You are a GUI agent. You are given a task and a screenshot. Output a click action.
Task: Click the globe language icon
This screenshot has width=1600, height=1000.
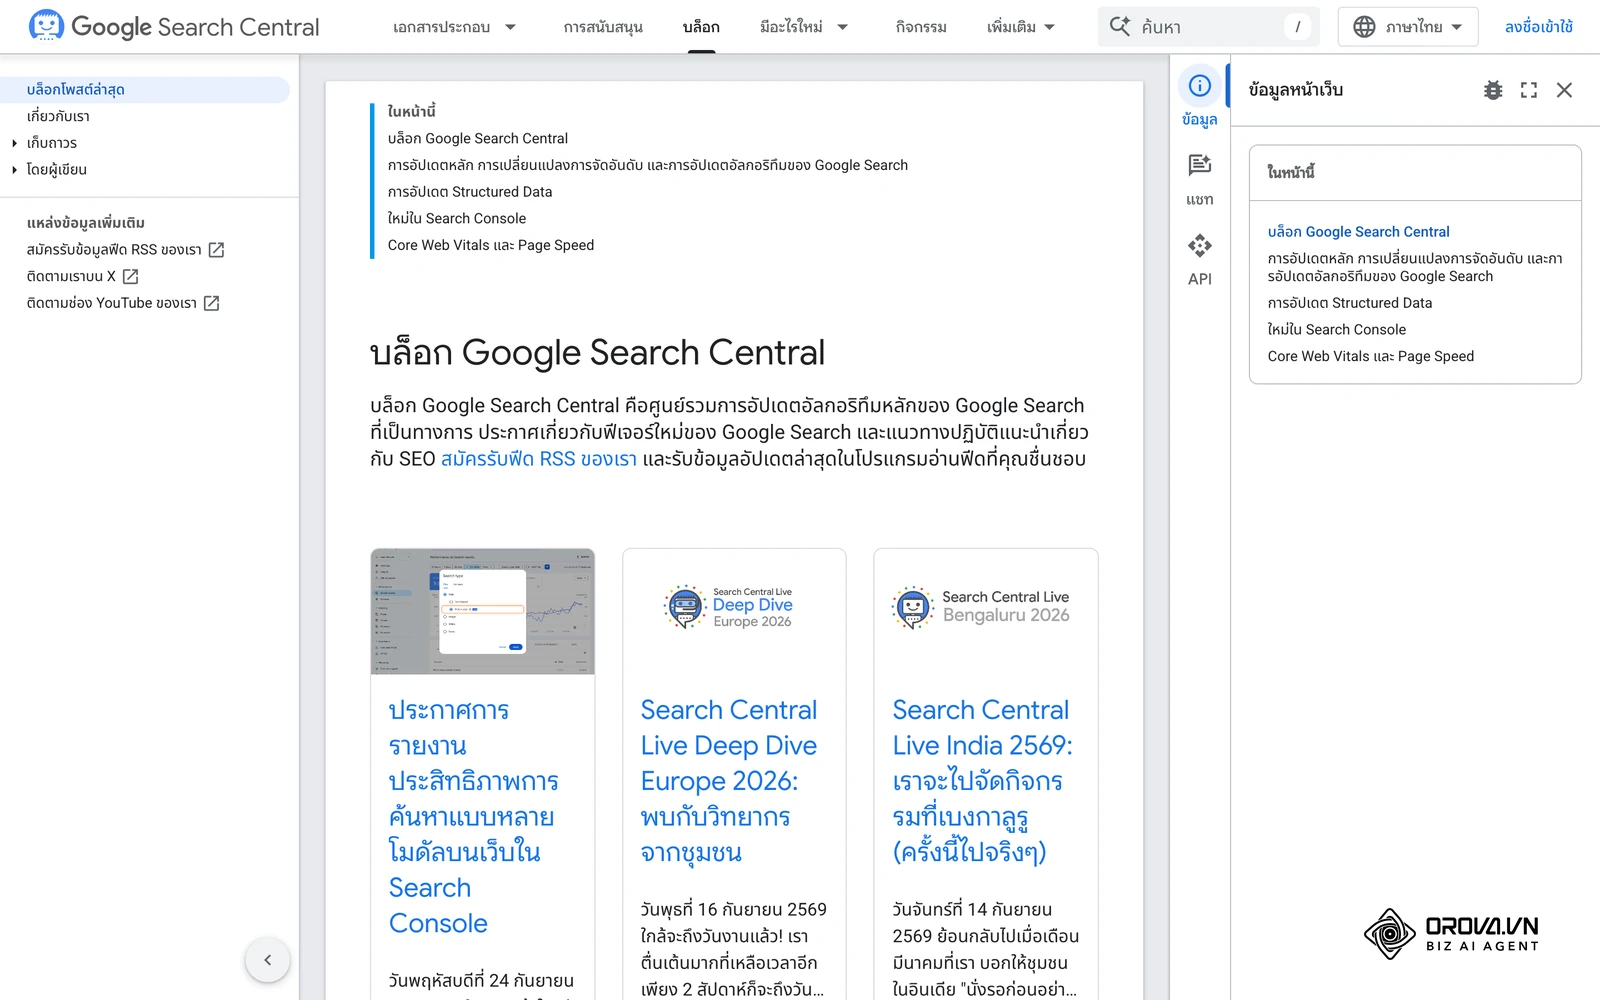tap(1364, 27)
